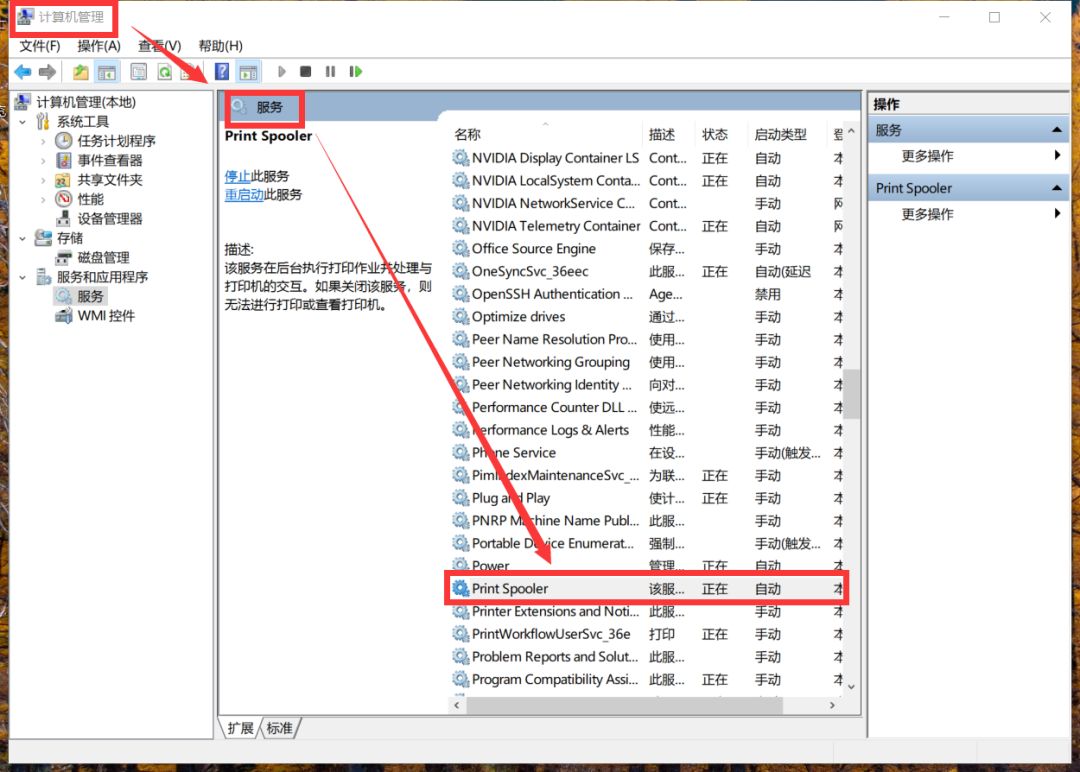The height and width of the screenshot is (772, 1080).
Task: Click Start Service play icon
Action: [x=281, y=72]
